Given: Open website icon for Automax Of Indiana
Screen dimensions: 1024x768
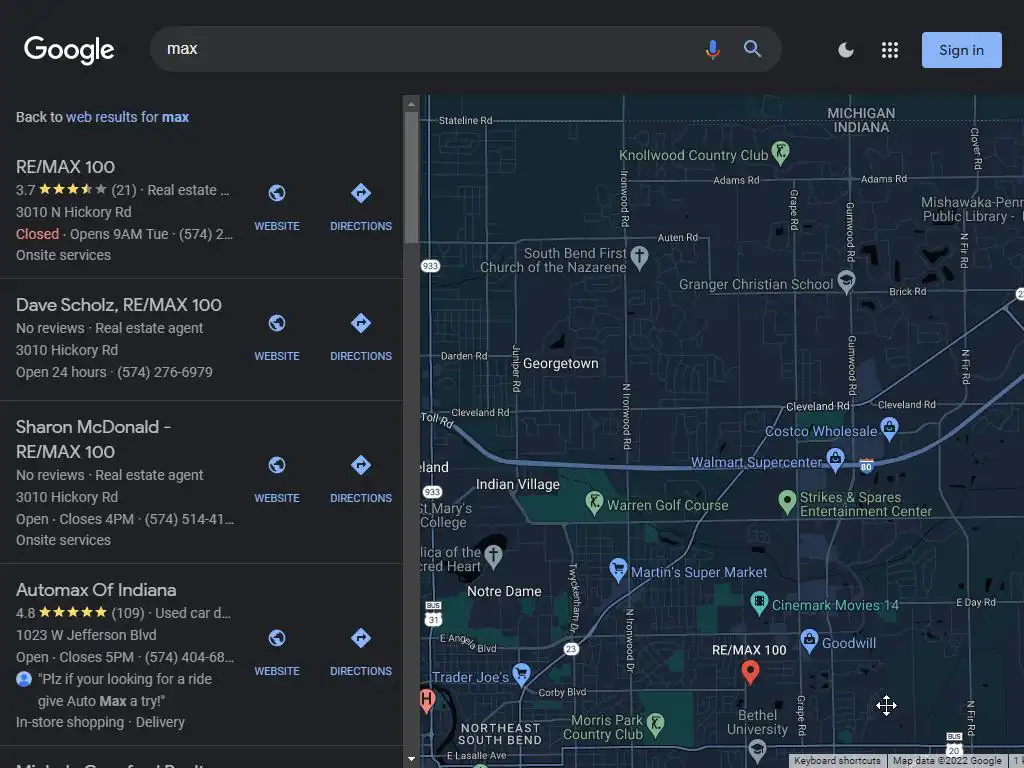Looking at the screenshot, I should pos(277,637).
